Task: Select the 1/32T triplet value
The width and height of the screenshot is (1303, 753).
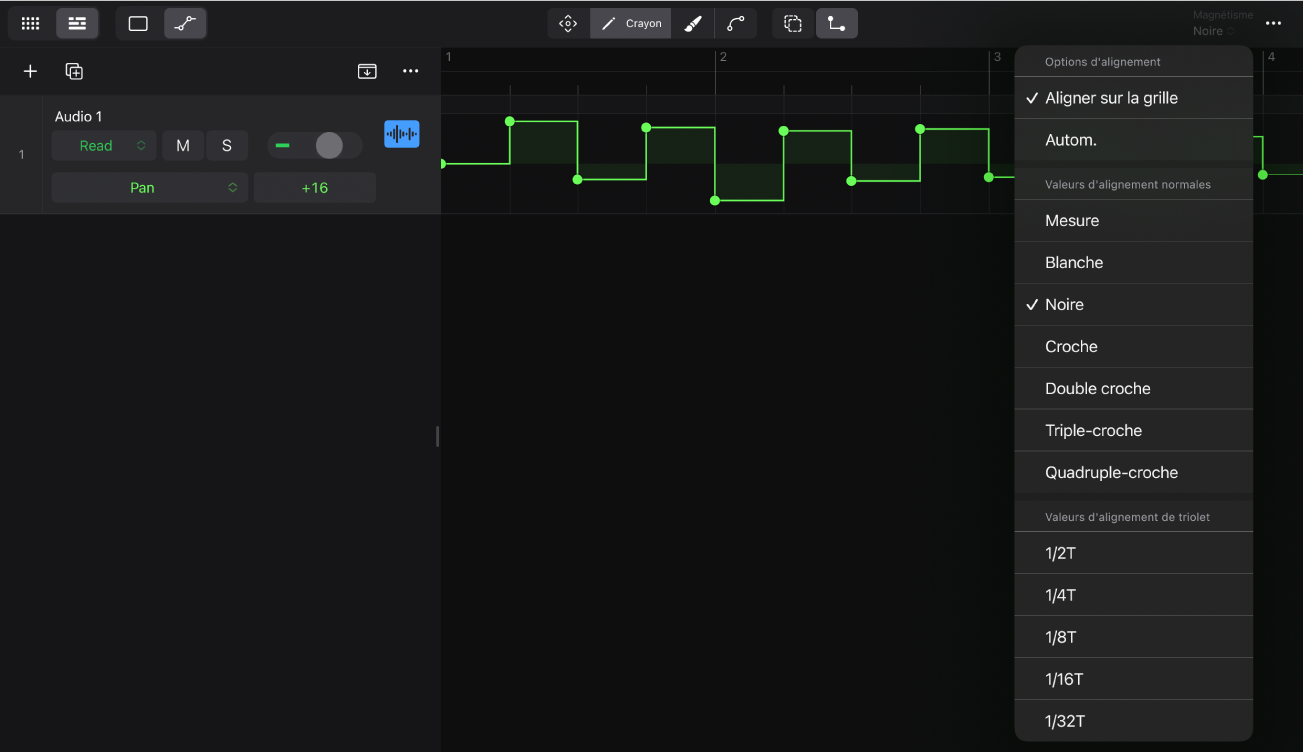Action: (1134, 721)
